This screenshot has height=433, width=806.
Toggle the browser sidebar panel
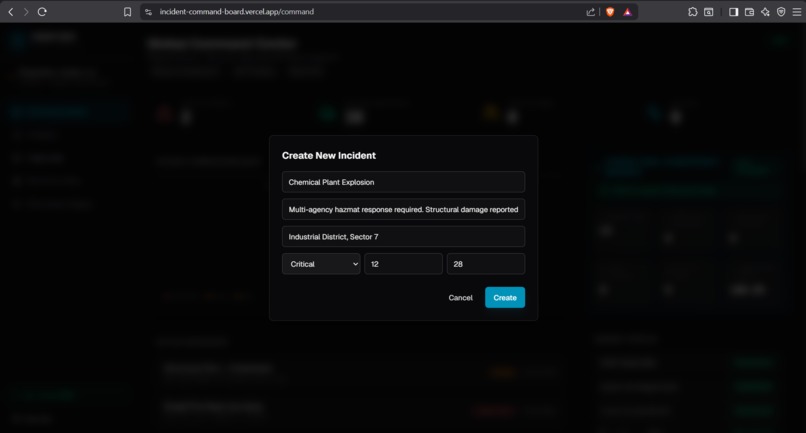734,12
